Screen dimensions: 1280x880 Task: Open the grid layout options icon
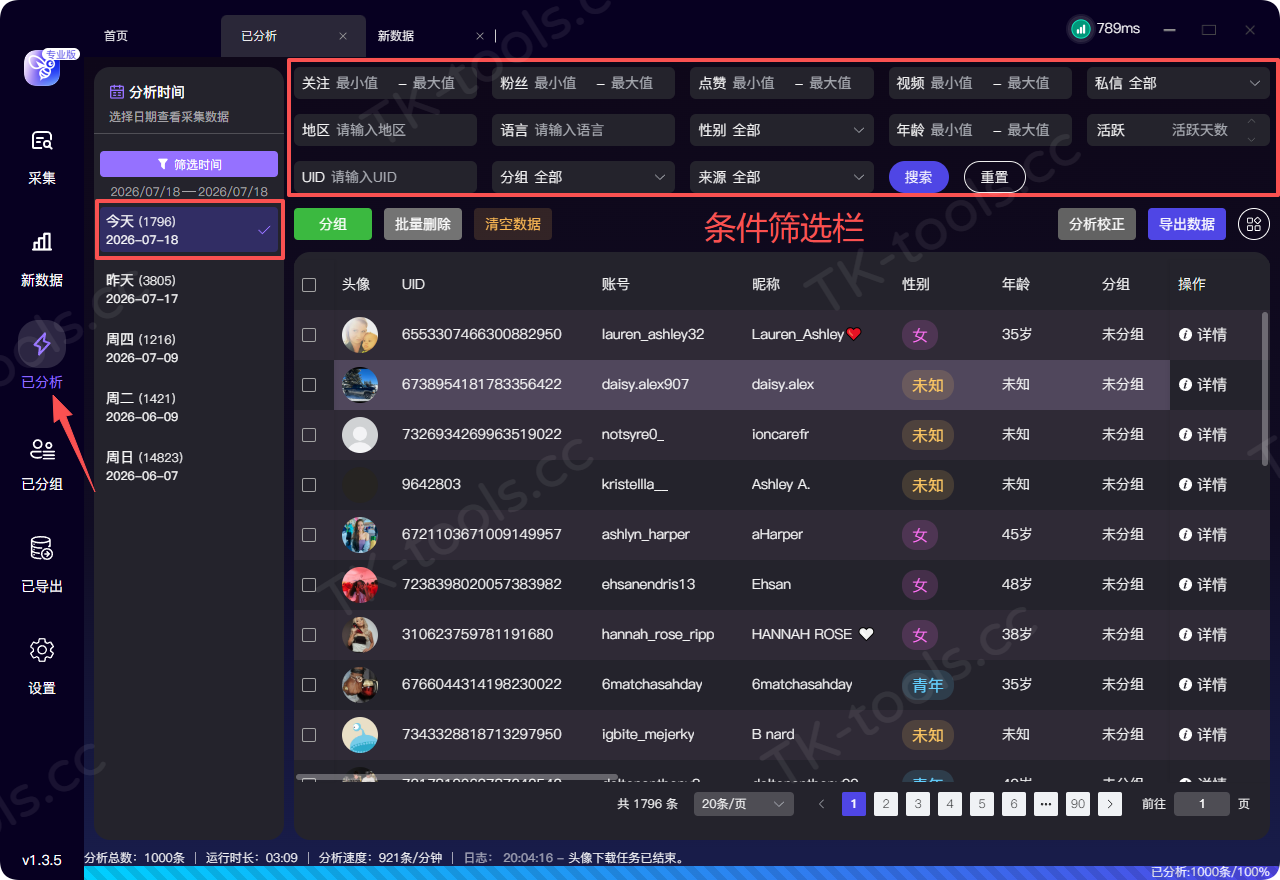(1254, 224)
